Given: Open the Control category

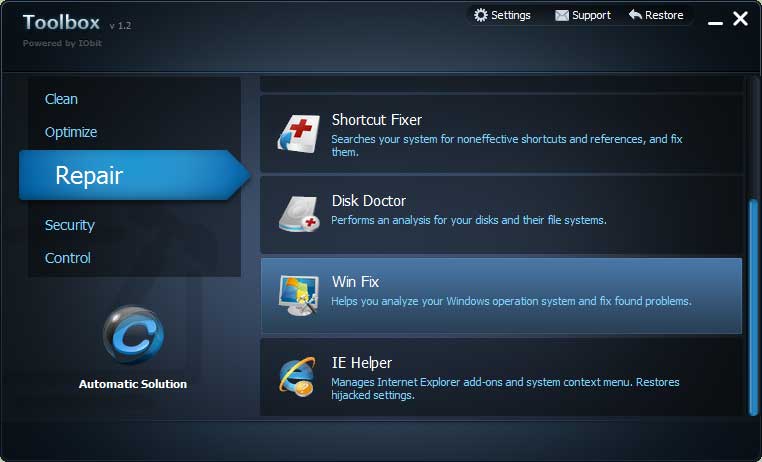Looking at the screenshot, I should click(x=68, y=258).
